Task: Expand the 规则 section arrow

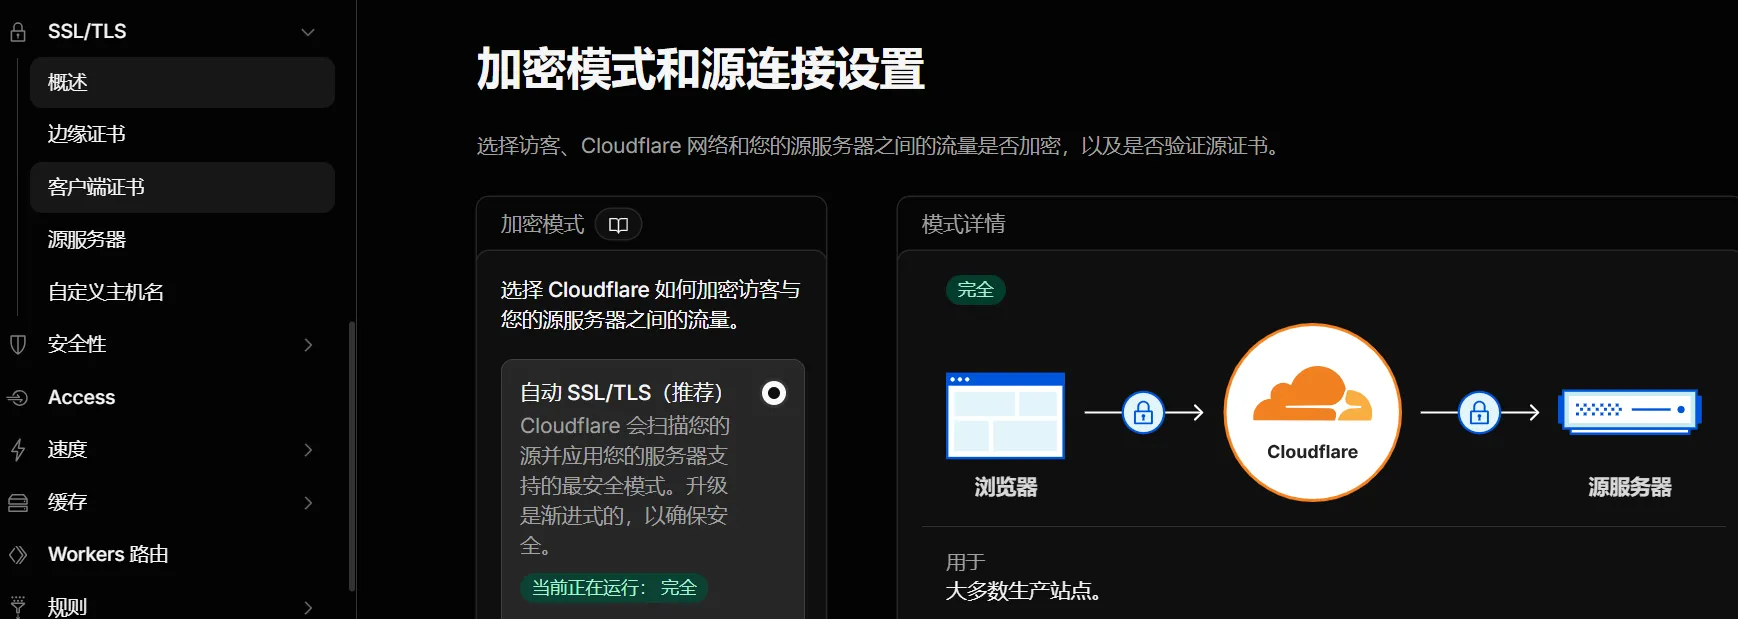Action: point(308,607)
